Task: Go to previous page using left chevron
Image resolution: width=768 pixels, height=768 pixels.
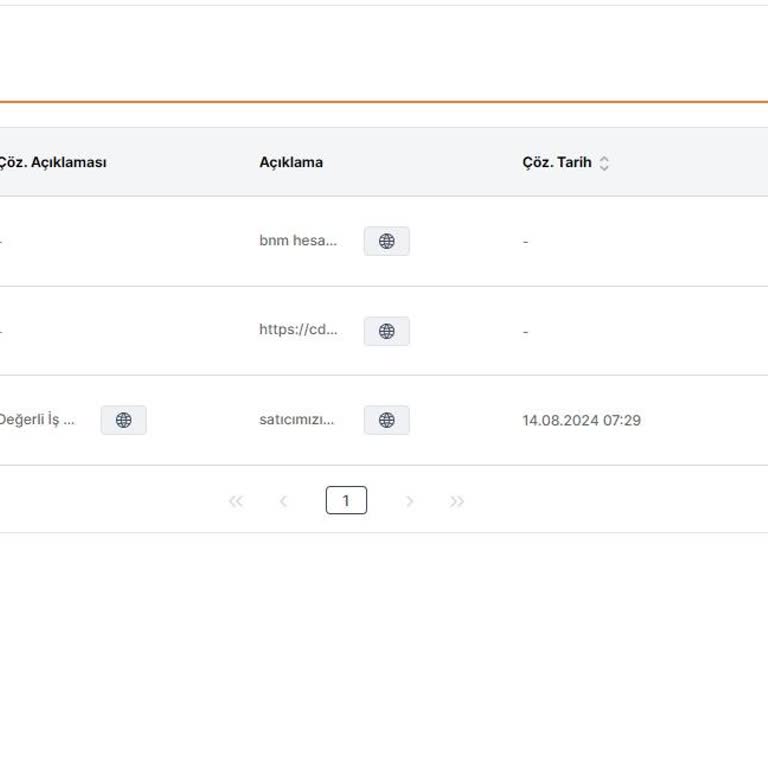Action: click(x=283, y=501)
